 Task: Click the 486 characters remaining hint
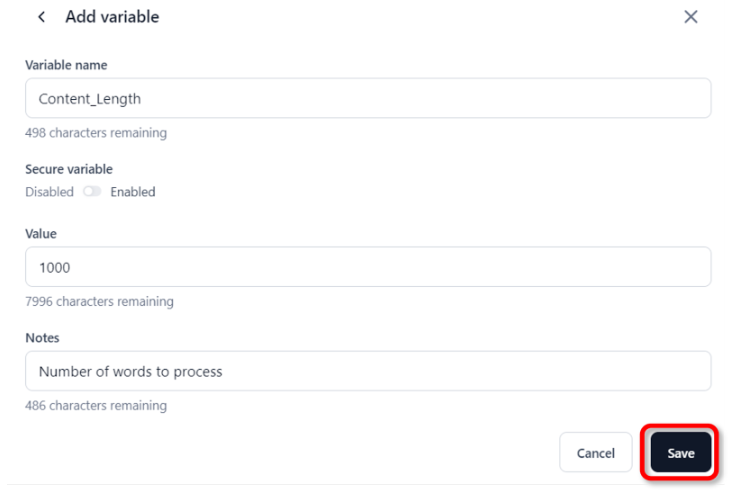point(95,406)
